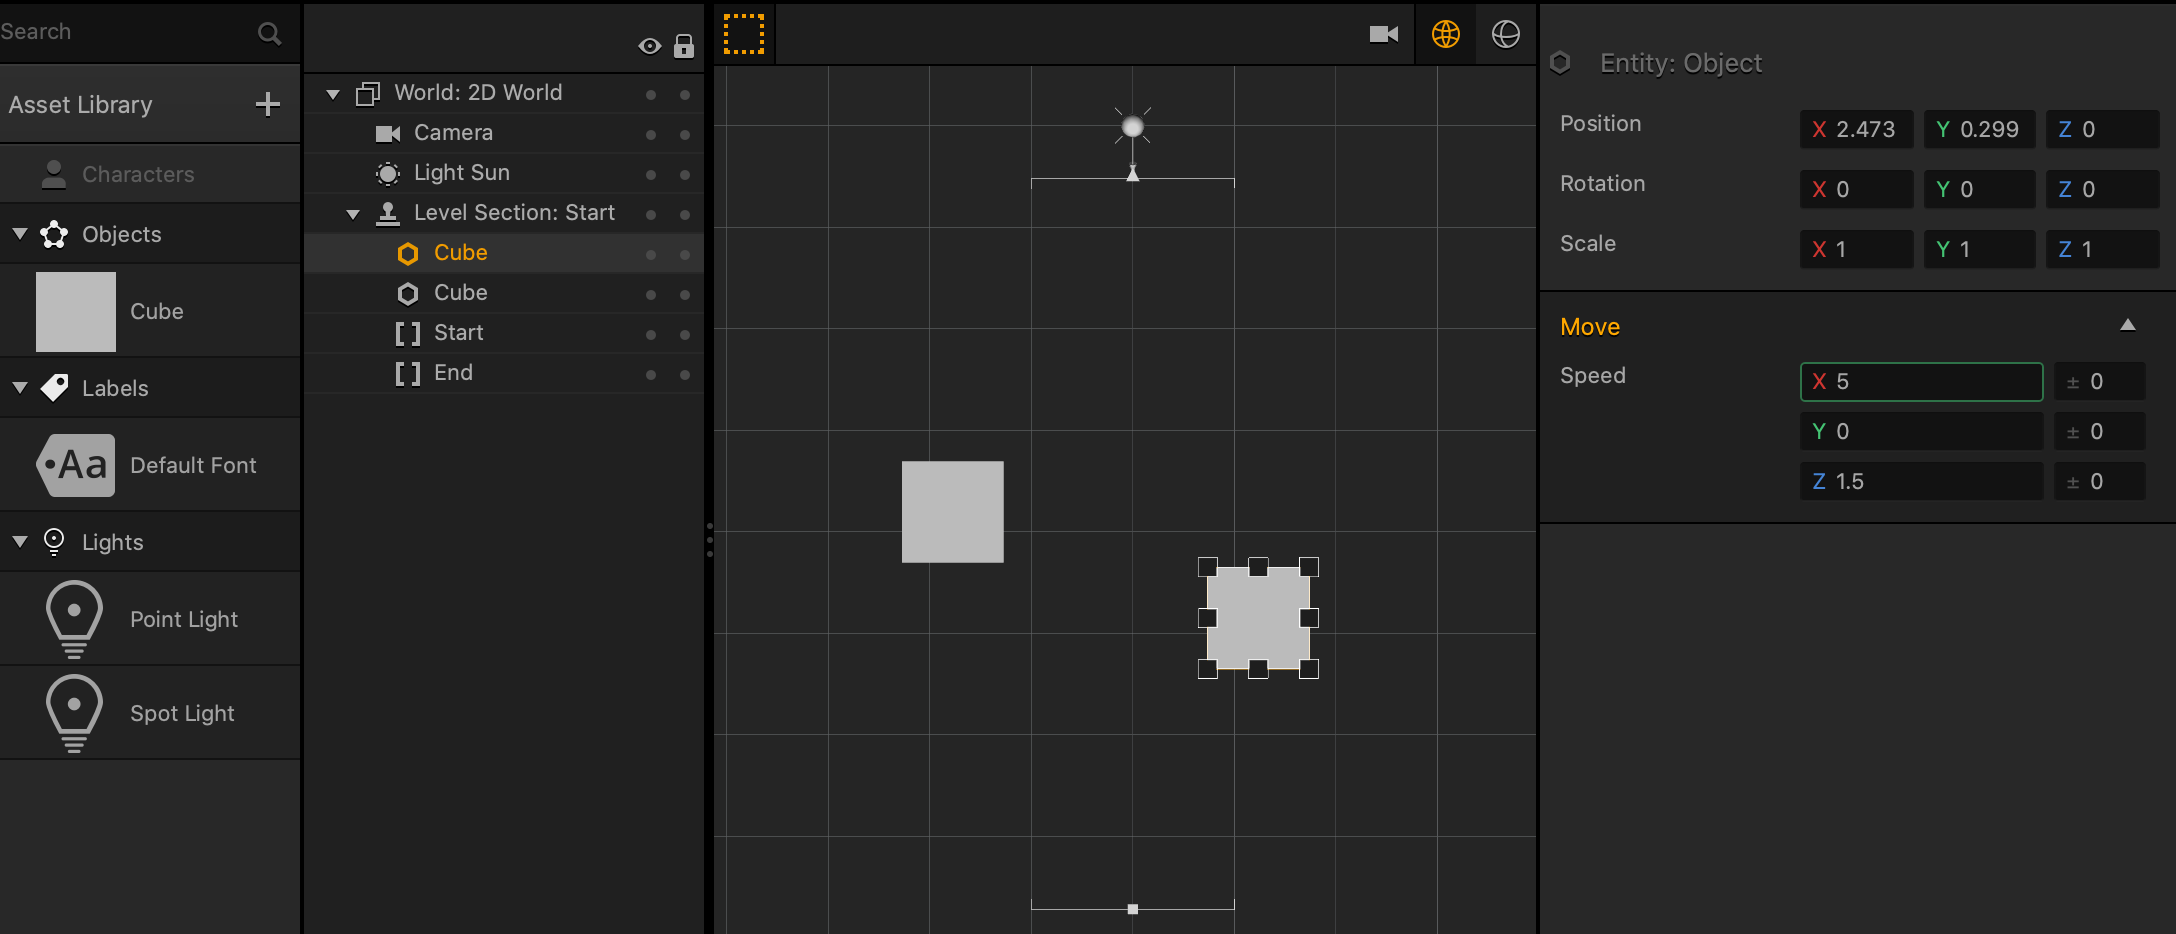Select the Point Light bulb icon
This screenshot has width=2176, height=934.
pos(74,619)
